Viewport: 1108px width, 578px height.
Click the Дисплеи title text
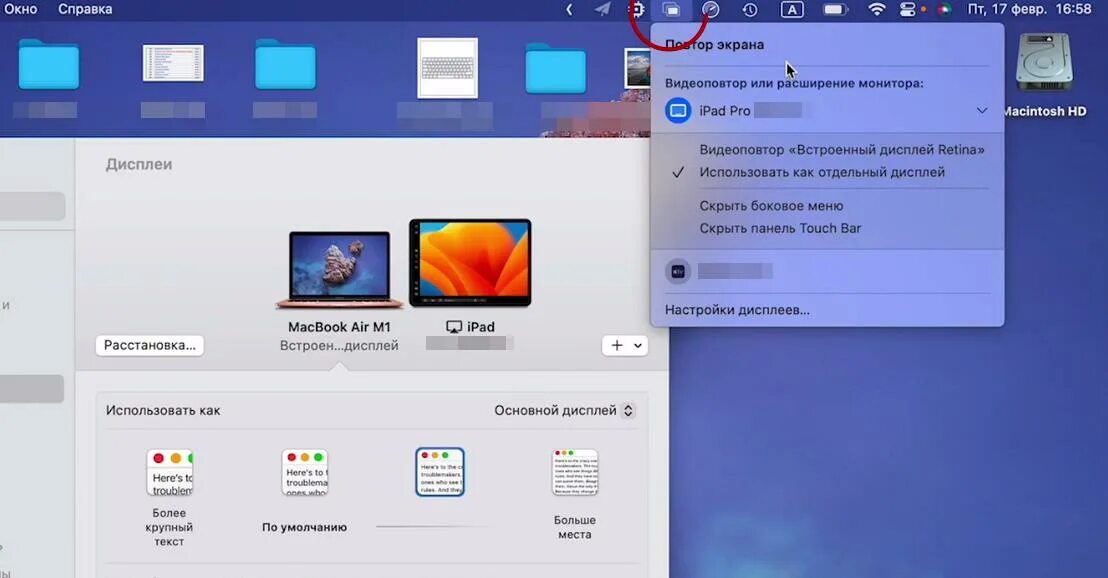[139, 164]
